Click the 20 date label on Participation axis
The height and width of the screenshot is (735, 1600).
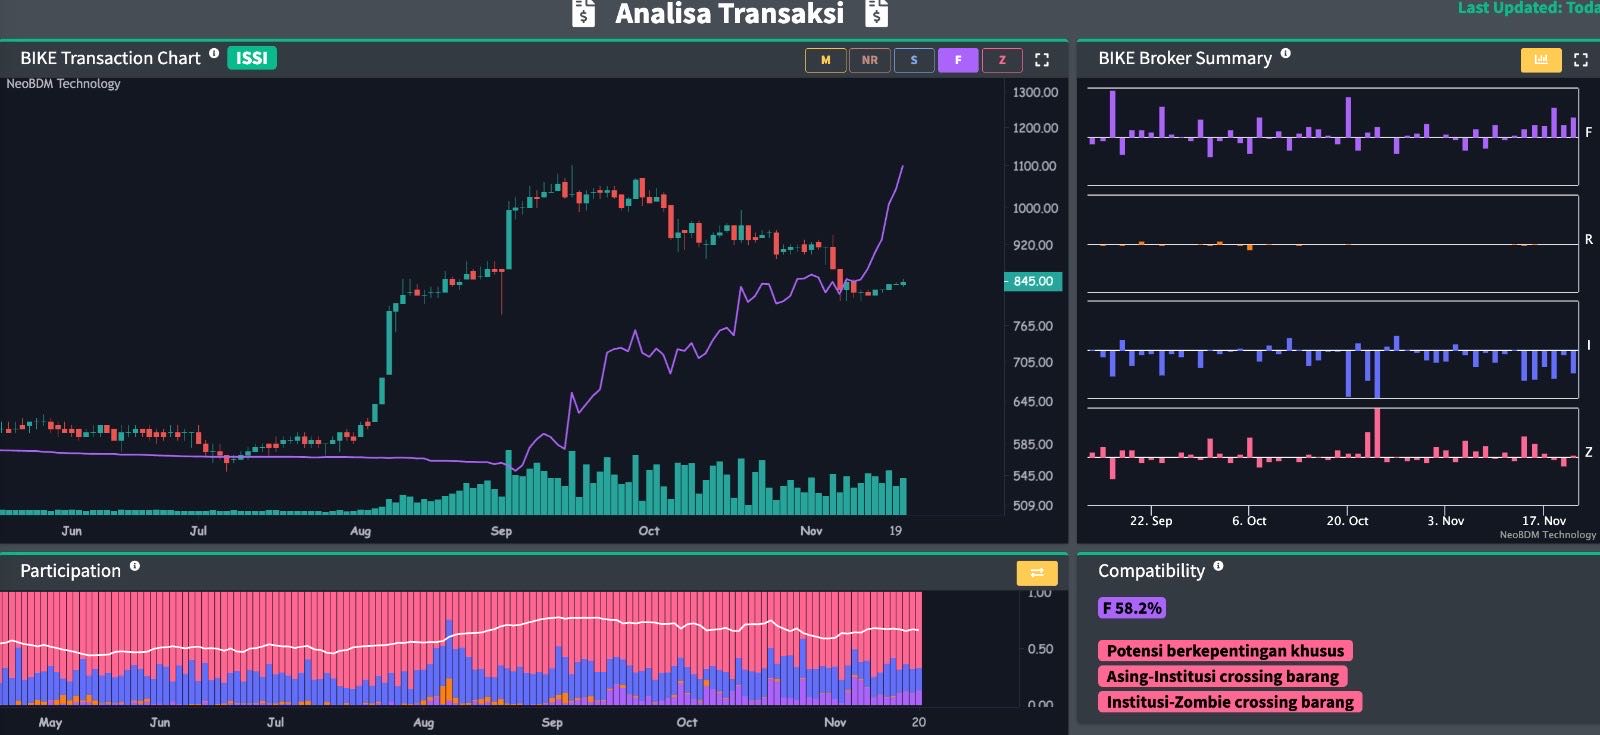coord(919,722)
